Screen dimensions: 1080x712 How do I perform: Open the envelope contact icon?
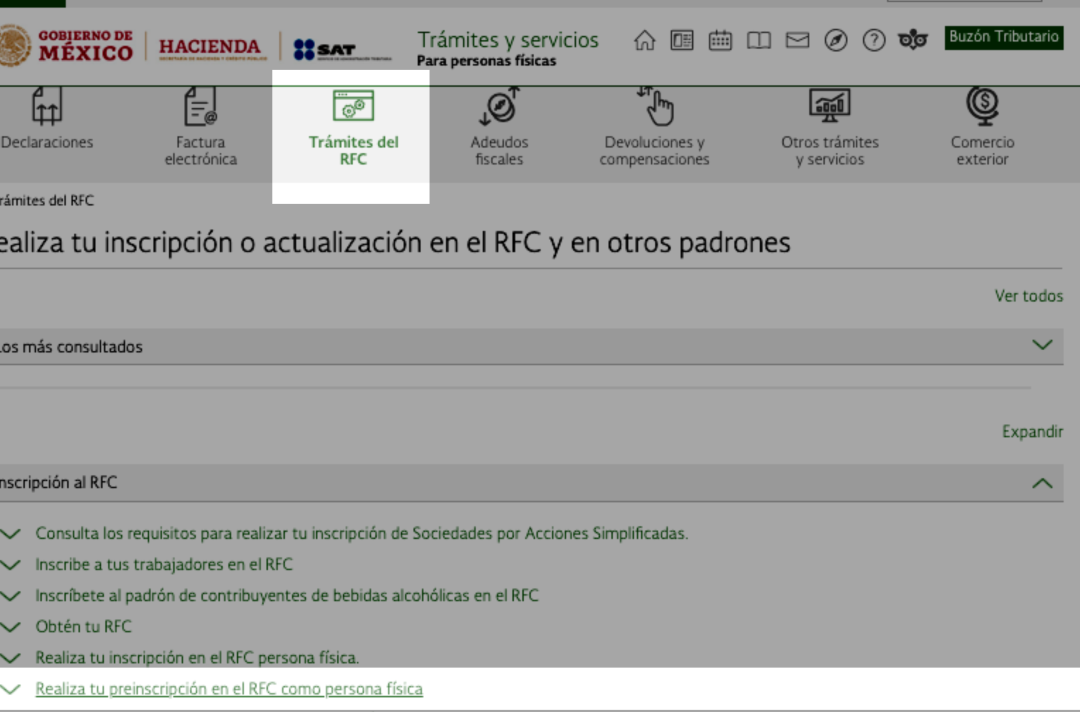pos(797,41)
